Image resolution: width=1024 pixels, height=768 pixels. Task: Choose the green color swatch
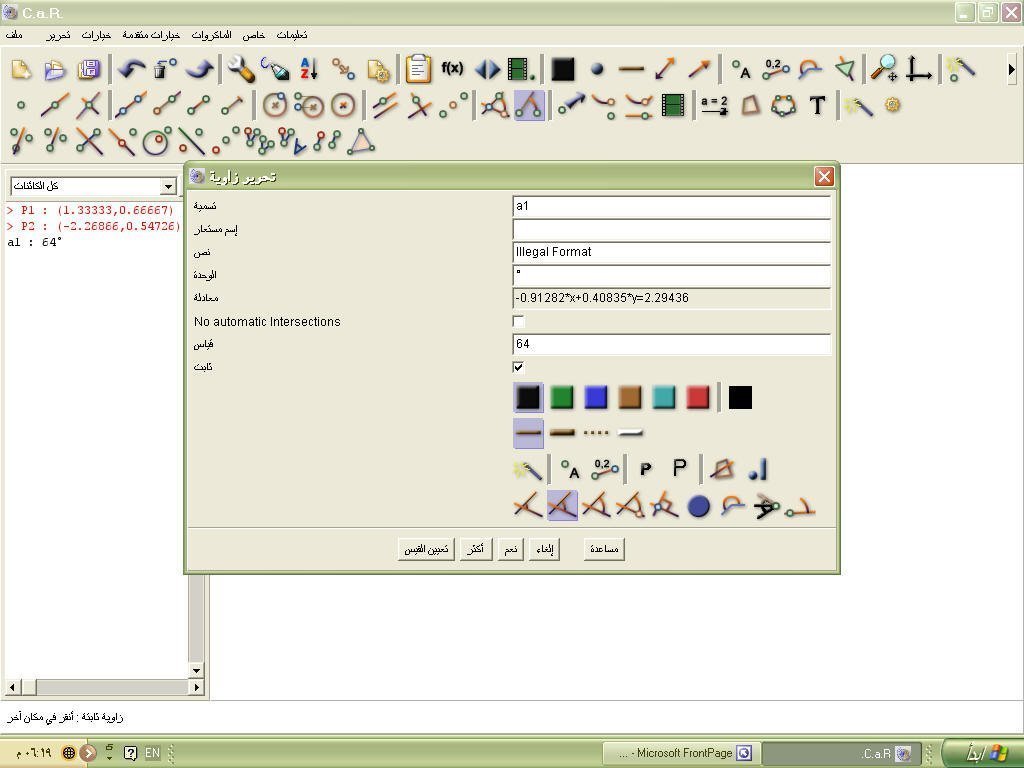(562, 397)
